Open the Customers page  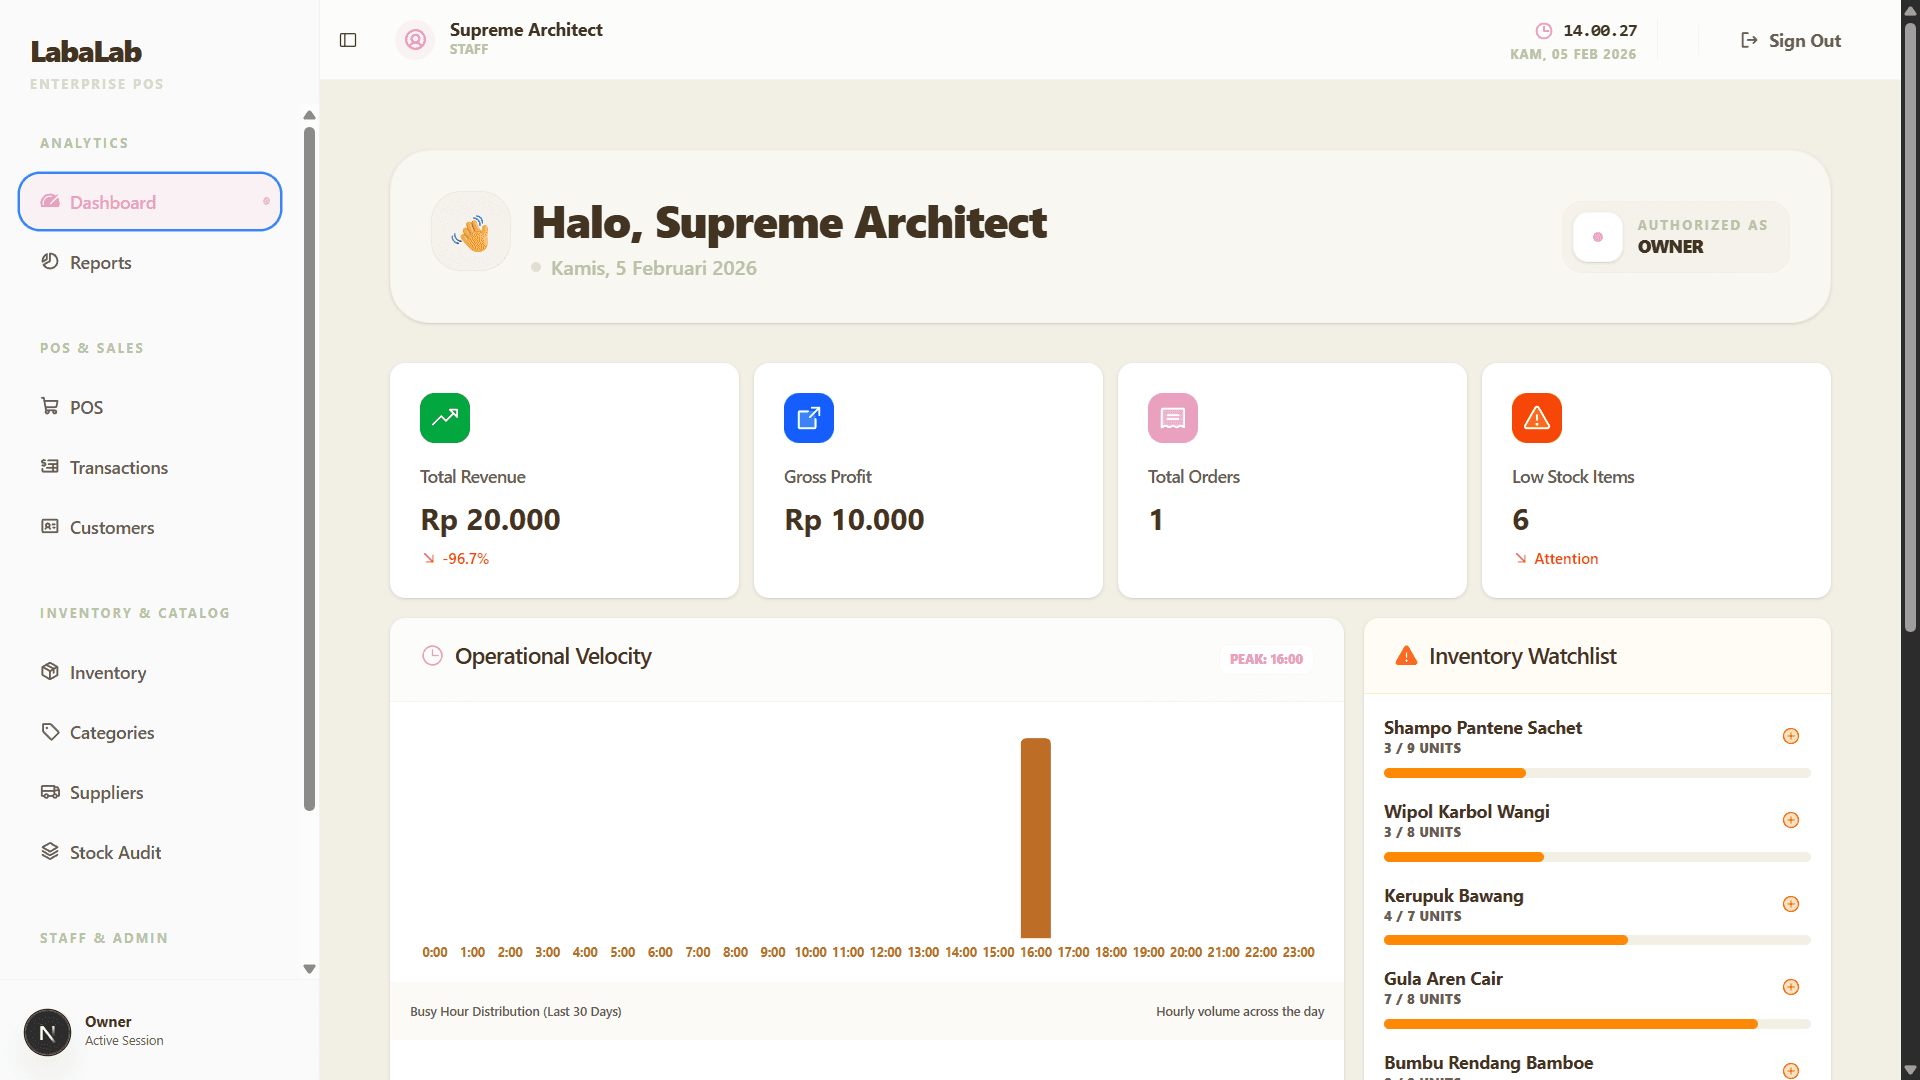tap(150, 527)
